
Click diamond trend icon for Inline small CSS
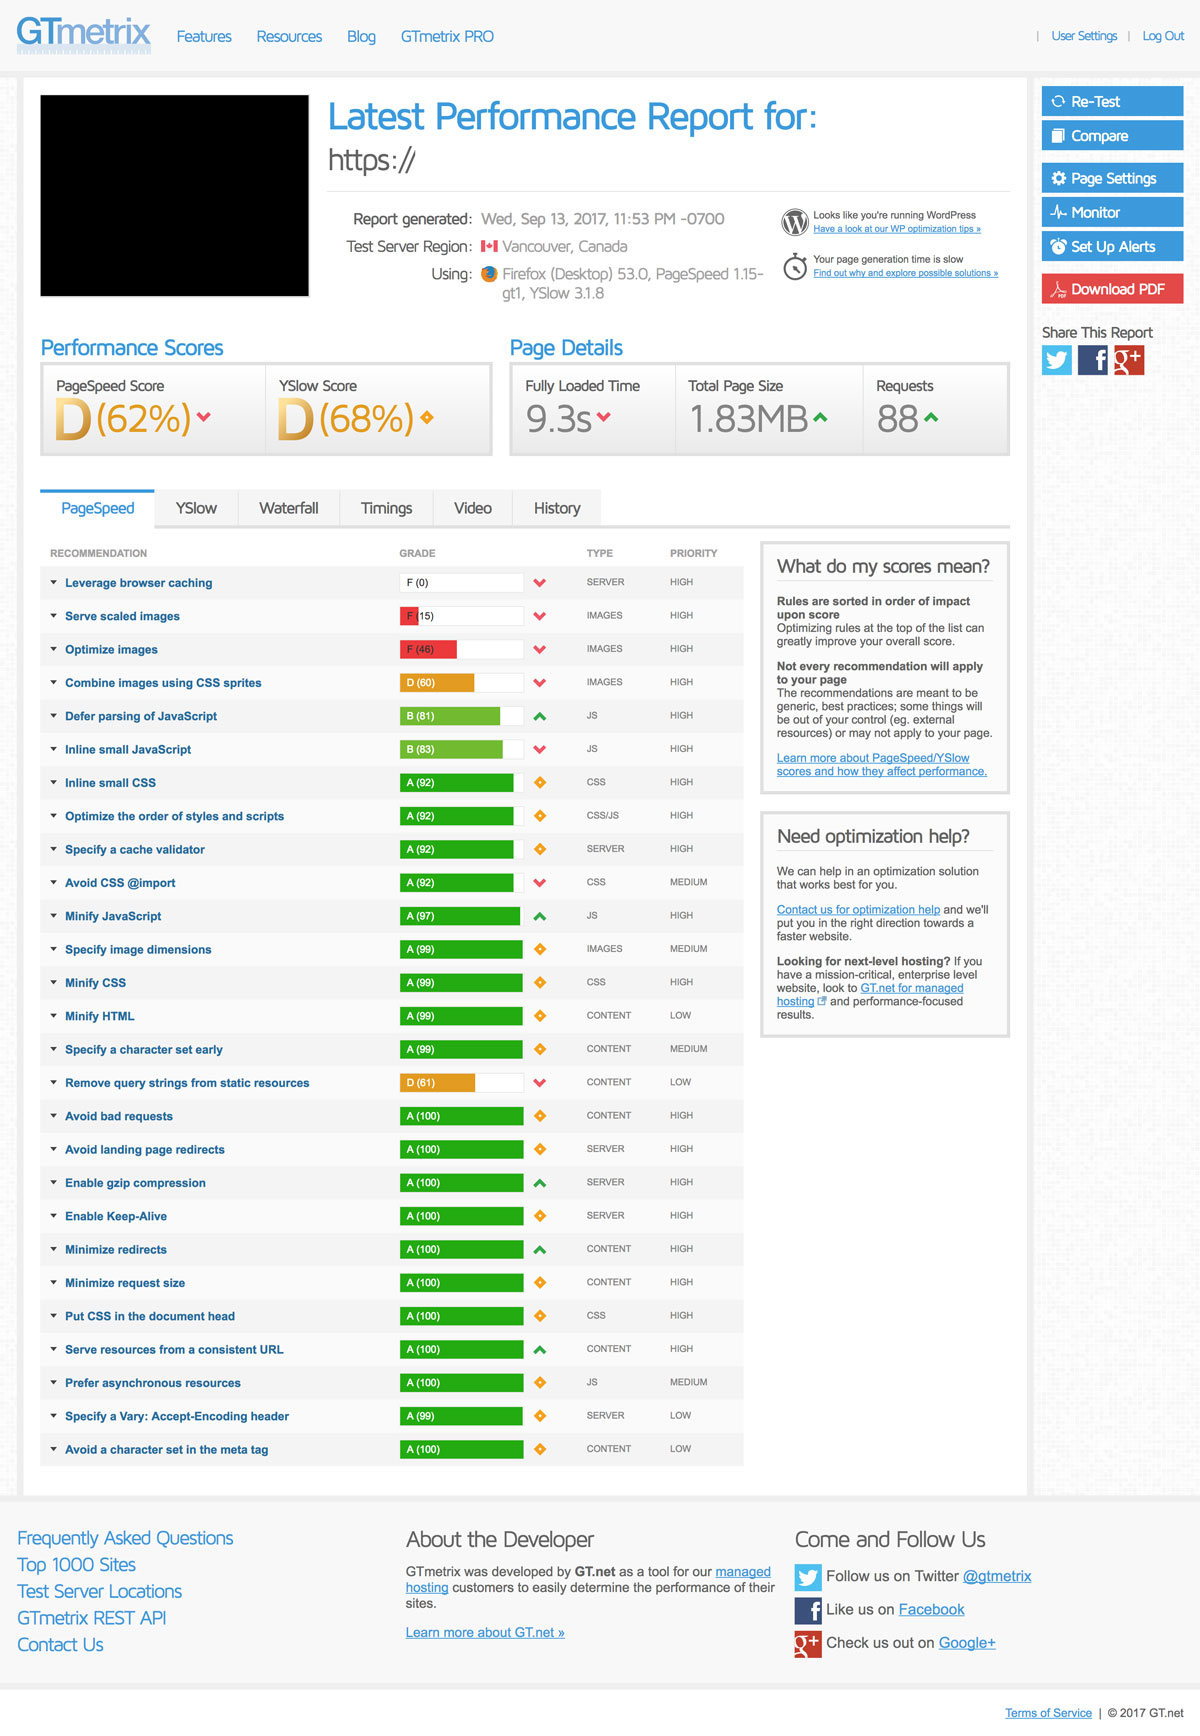click(x=540, y=782)
